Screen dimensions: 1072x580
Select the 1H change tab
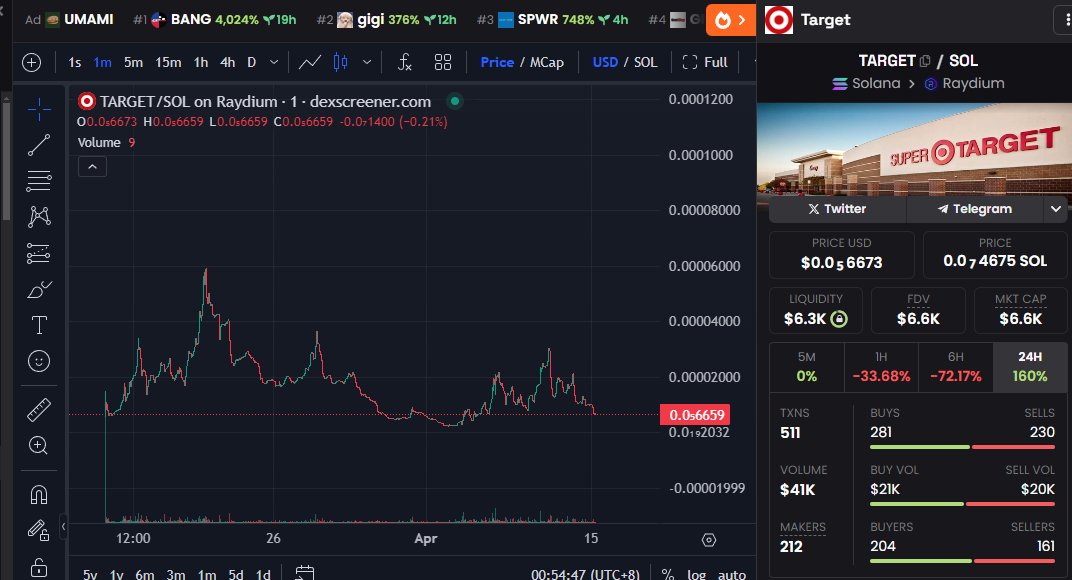pos(881,367)
